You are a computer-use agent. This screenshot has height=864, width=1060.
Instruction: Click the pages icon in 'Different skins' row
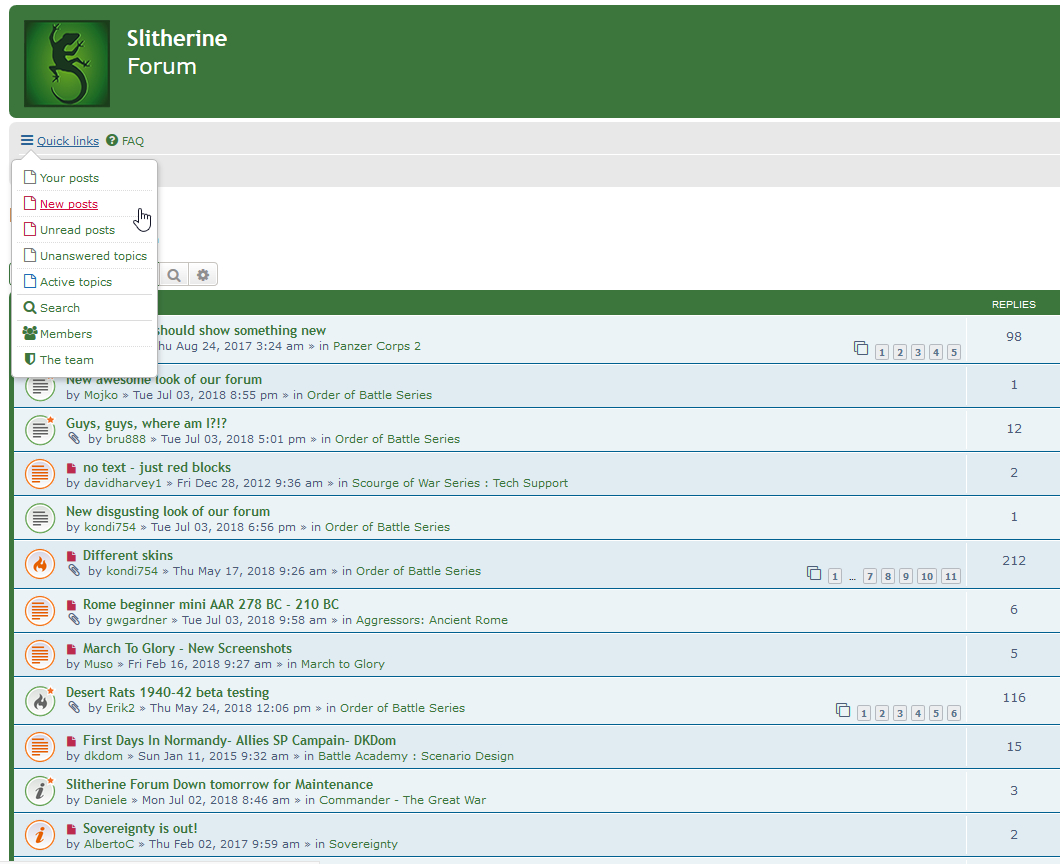click(x=814, y=573)
